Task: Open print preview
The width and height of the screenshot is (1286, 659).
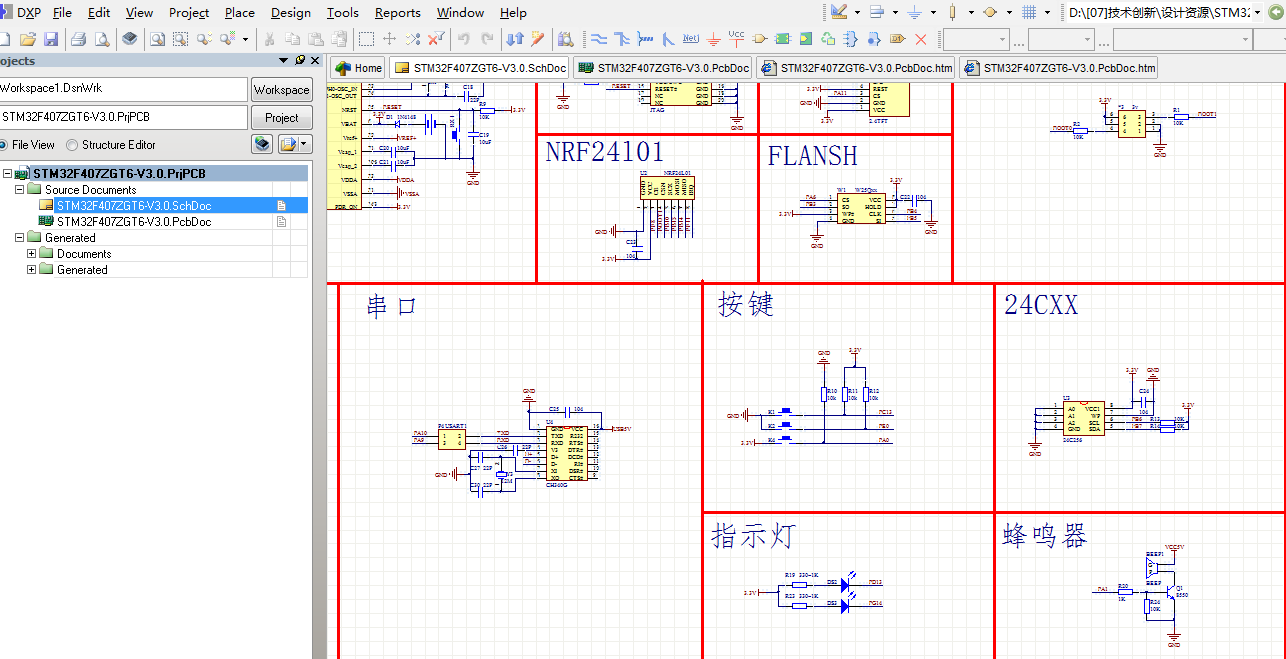Action: click(102, 39)
